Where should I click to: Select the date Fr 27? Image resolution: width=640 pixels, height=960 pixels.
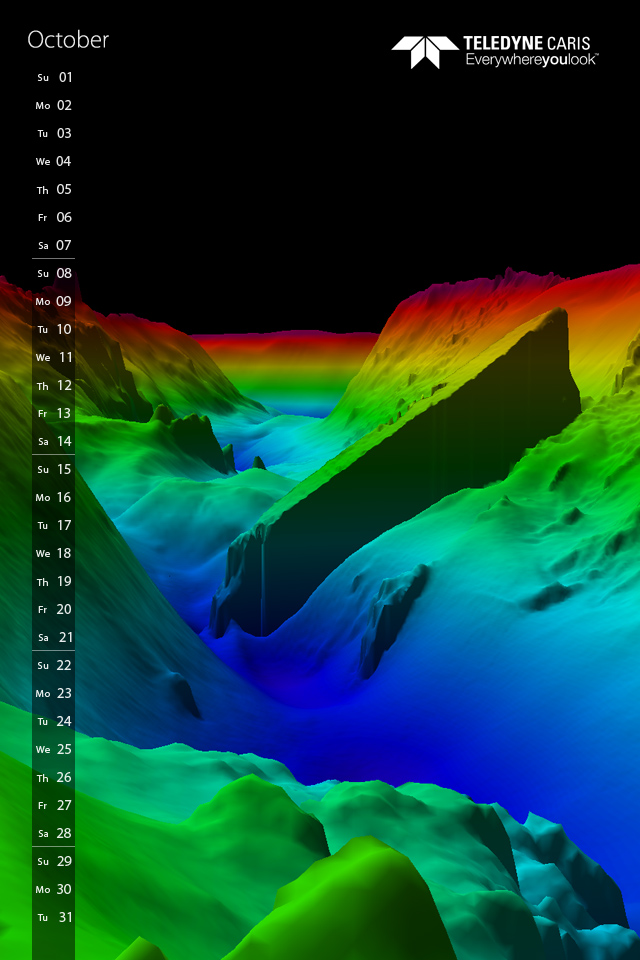coord(55,805)
